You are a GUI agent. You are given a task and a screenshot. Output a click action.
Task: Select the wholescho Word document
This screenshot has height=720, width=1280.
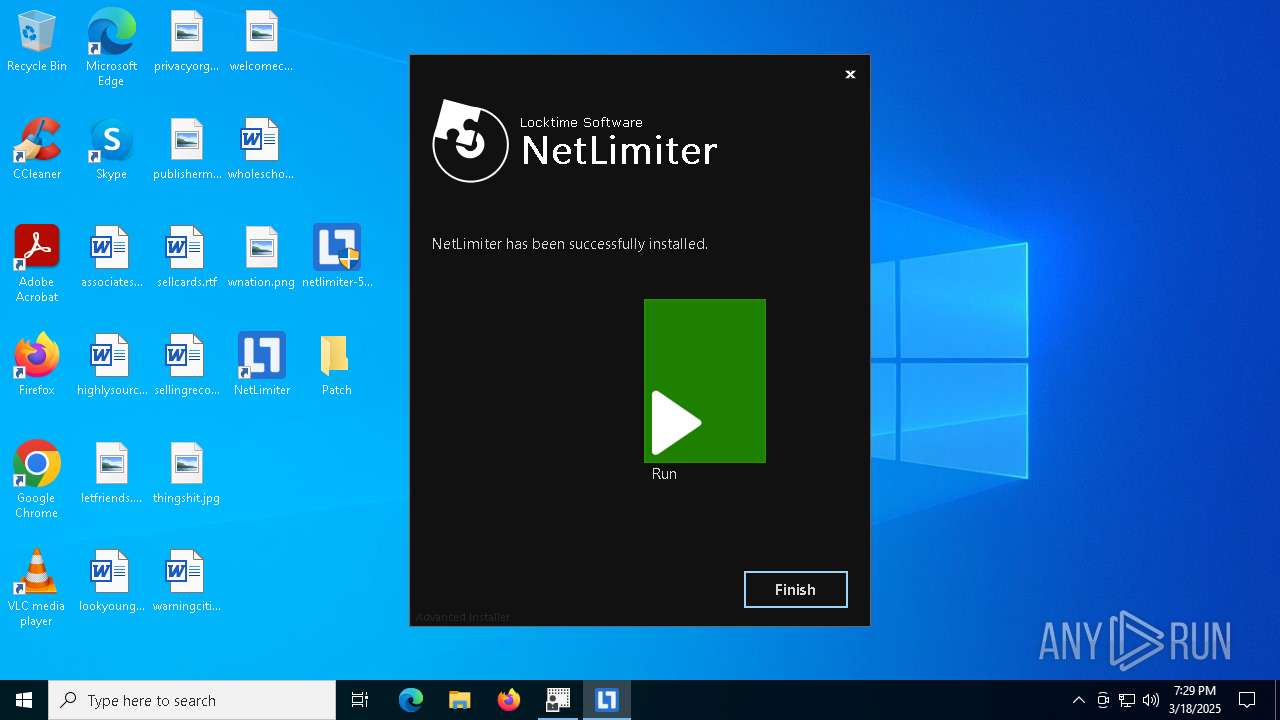[261, 150]
